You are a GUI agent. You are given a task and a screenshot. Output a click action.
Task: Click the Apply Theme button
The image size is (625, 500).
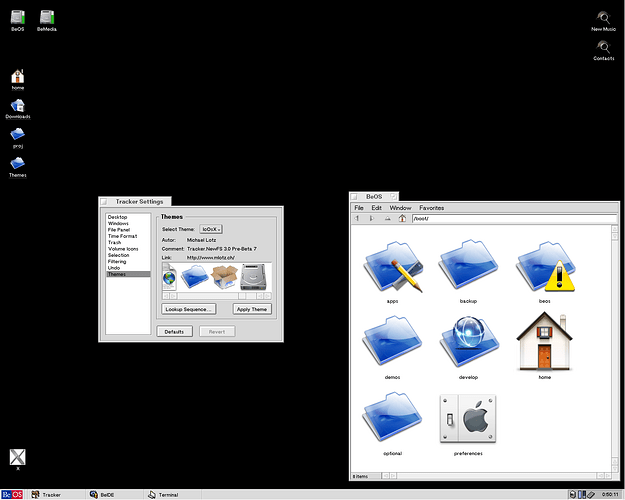tap(252, 309)
